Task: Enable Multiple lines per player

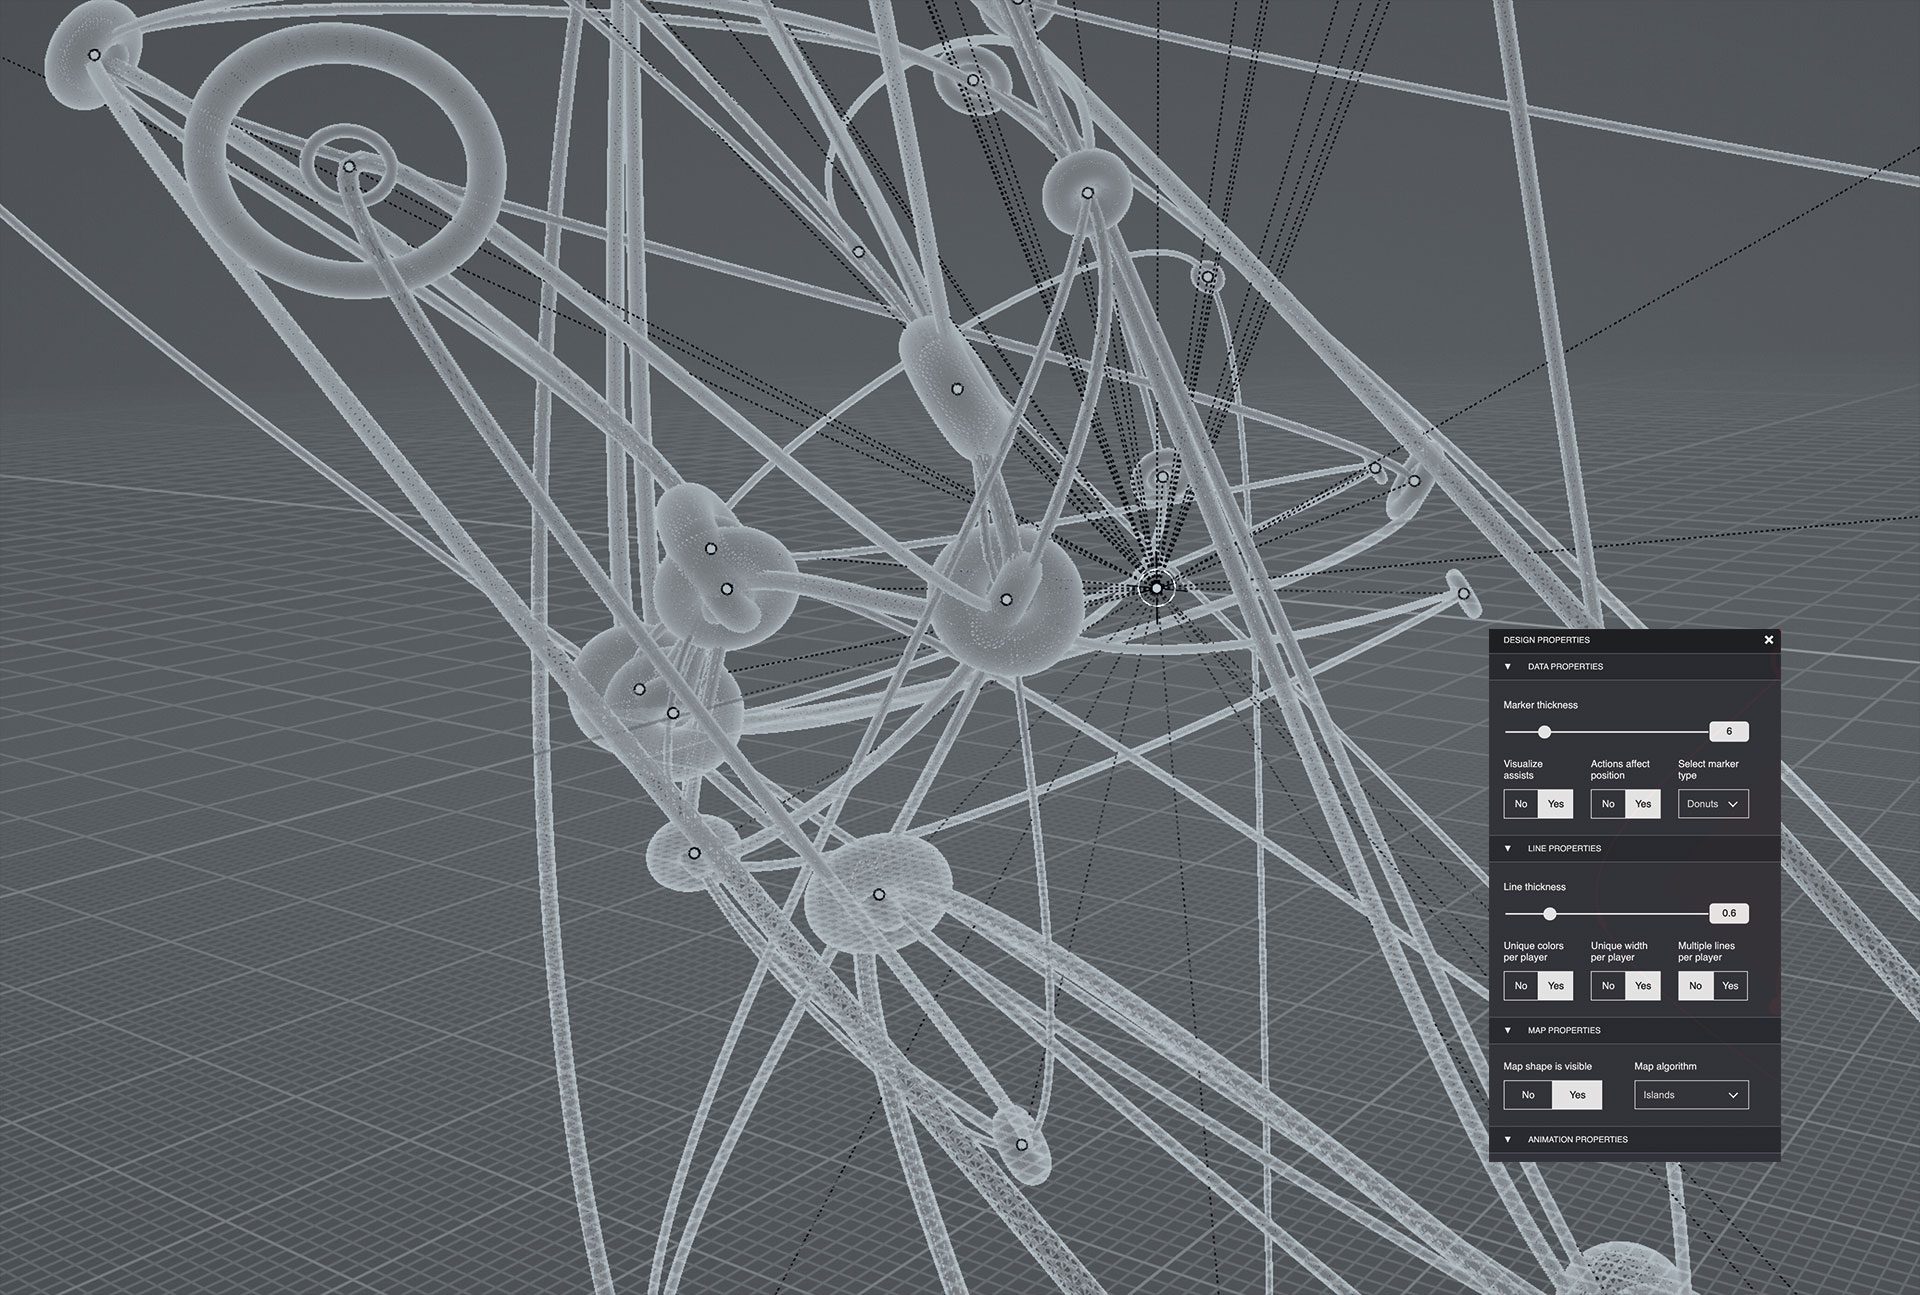Action: [x=1730, y=986]
